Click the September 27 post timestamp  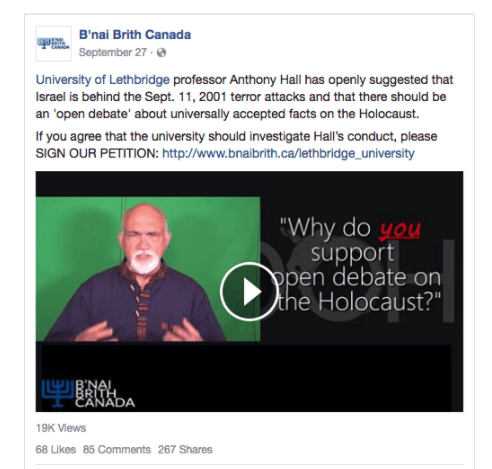pyautogui.click(x=113, y=52)
